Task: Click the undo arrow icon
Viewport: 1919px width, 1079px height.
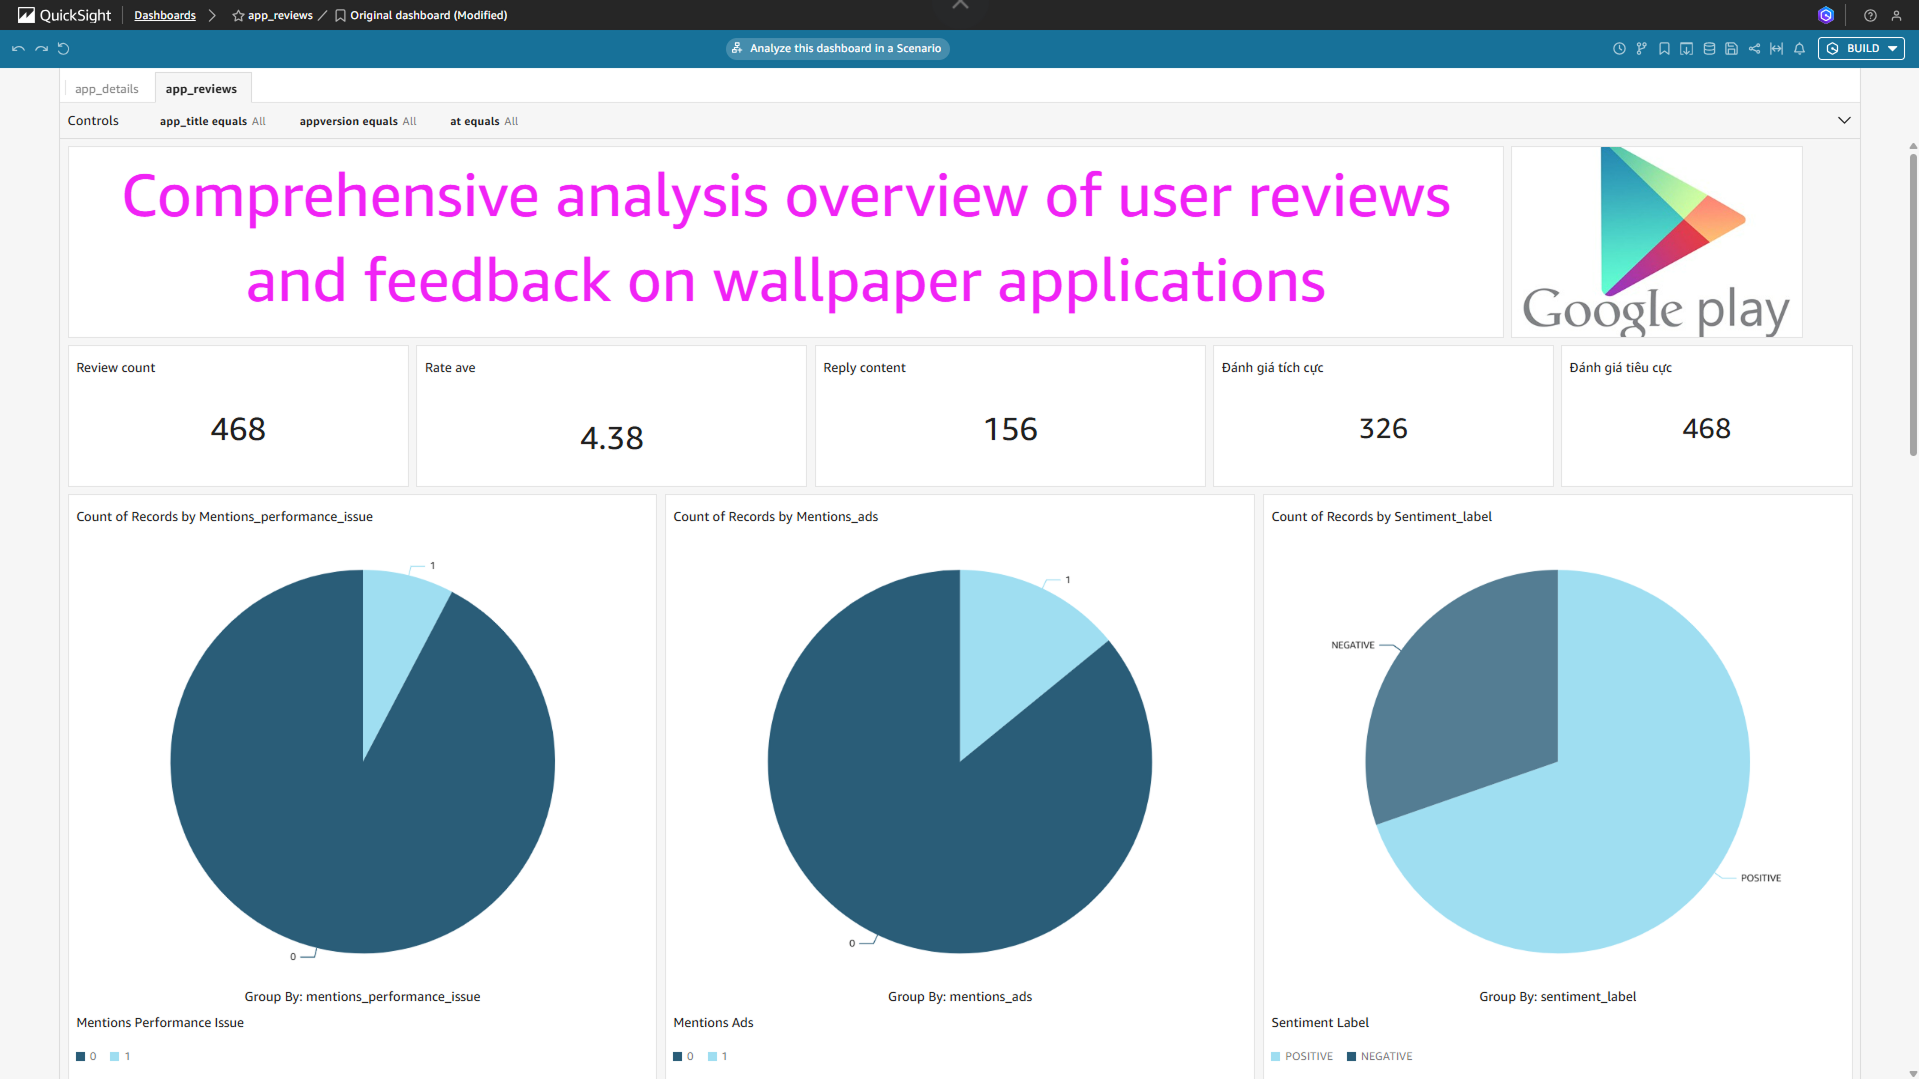Action: point(18,49)
